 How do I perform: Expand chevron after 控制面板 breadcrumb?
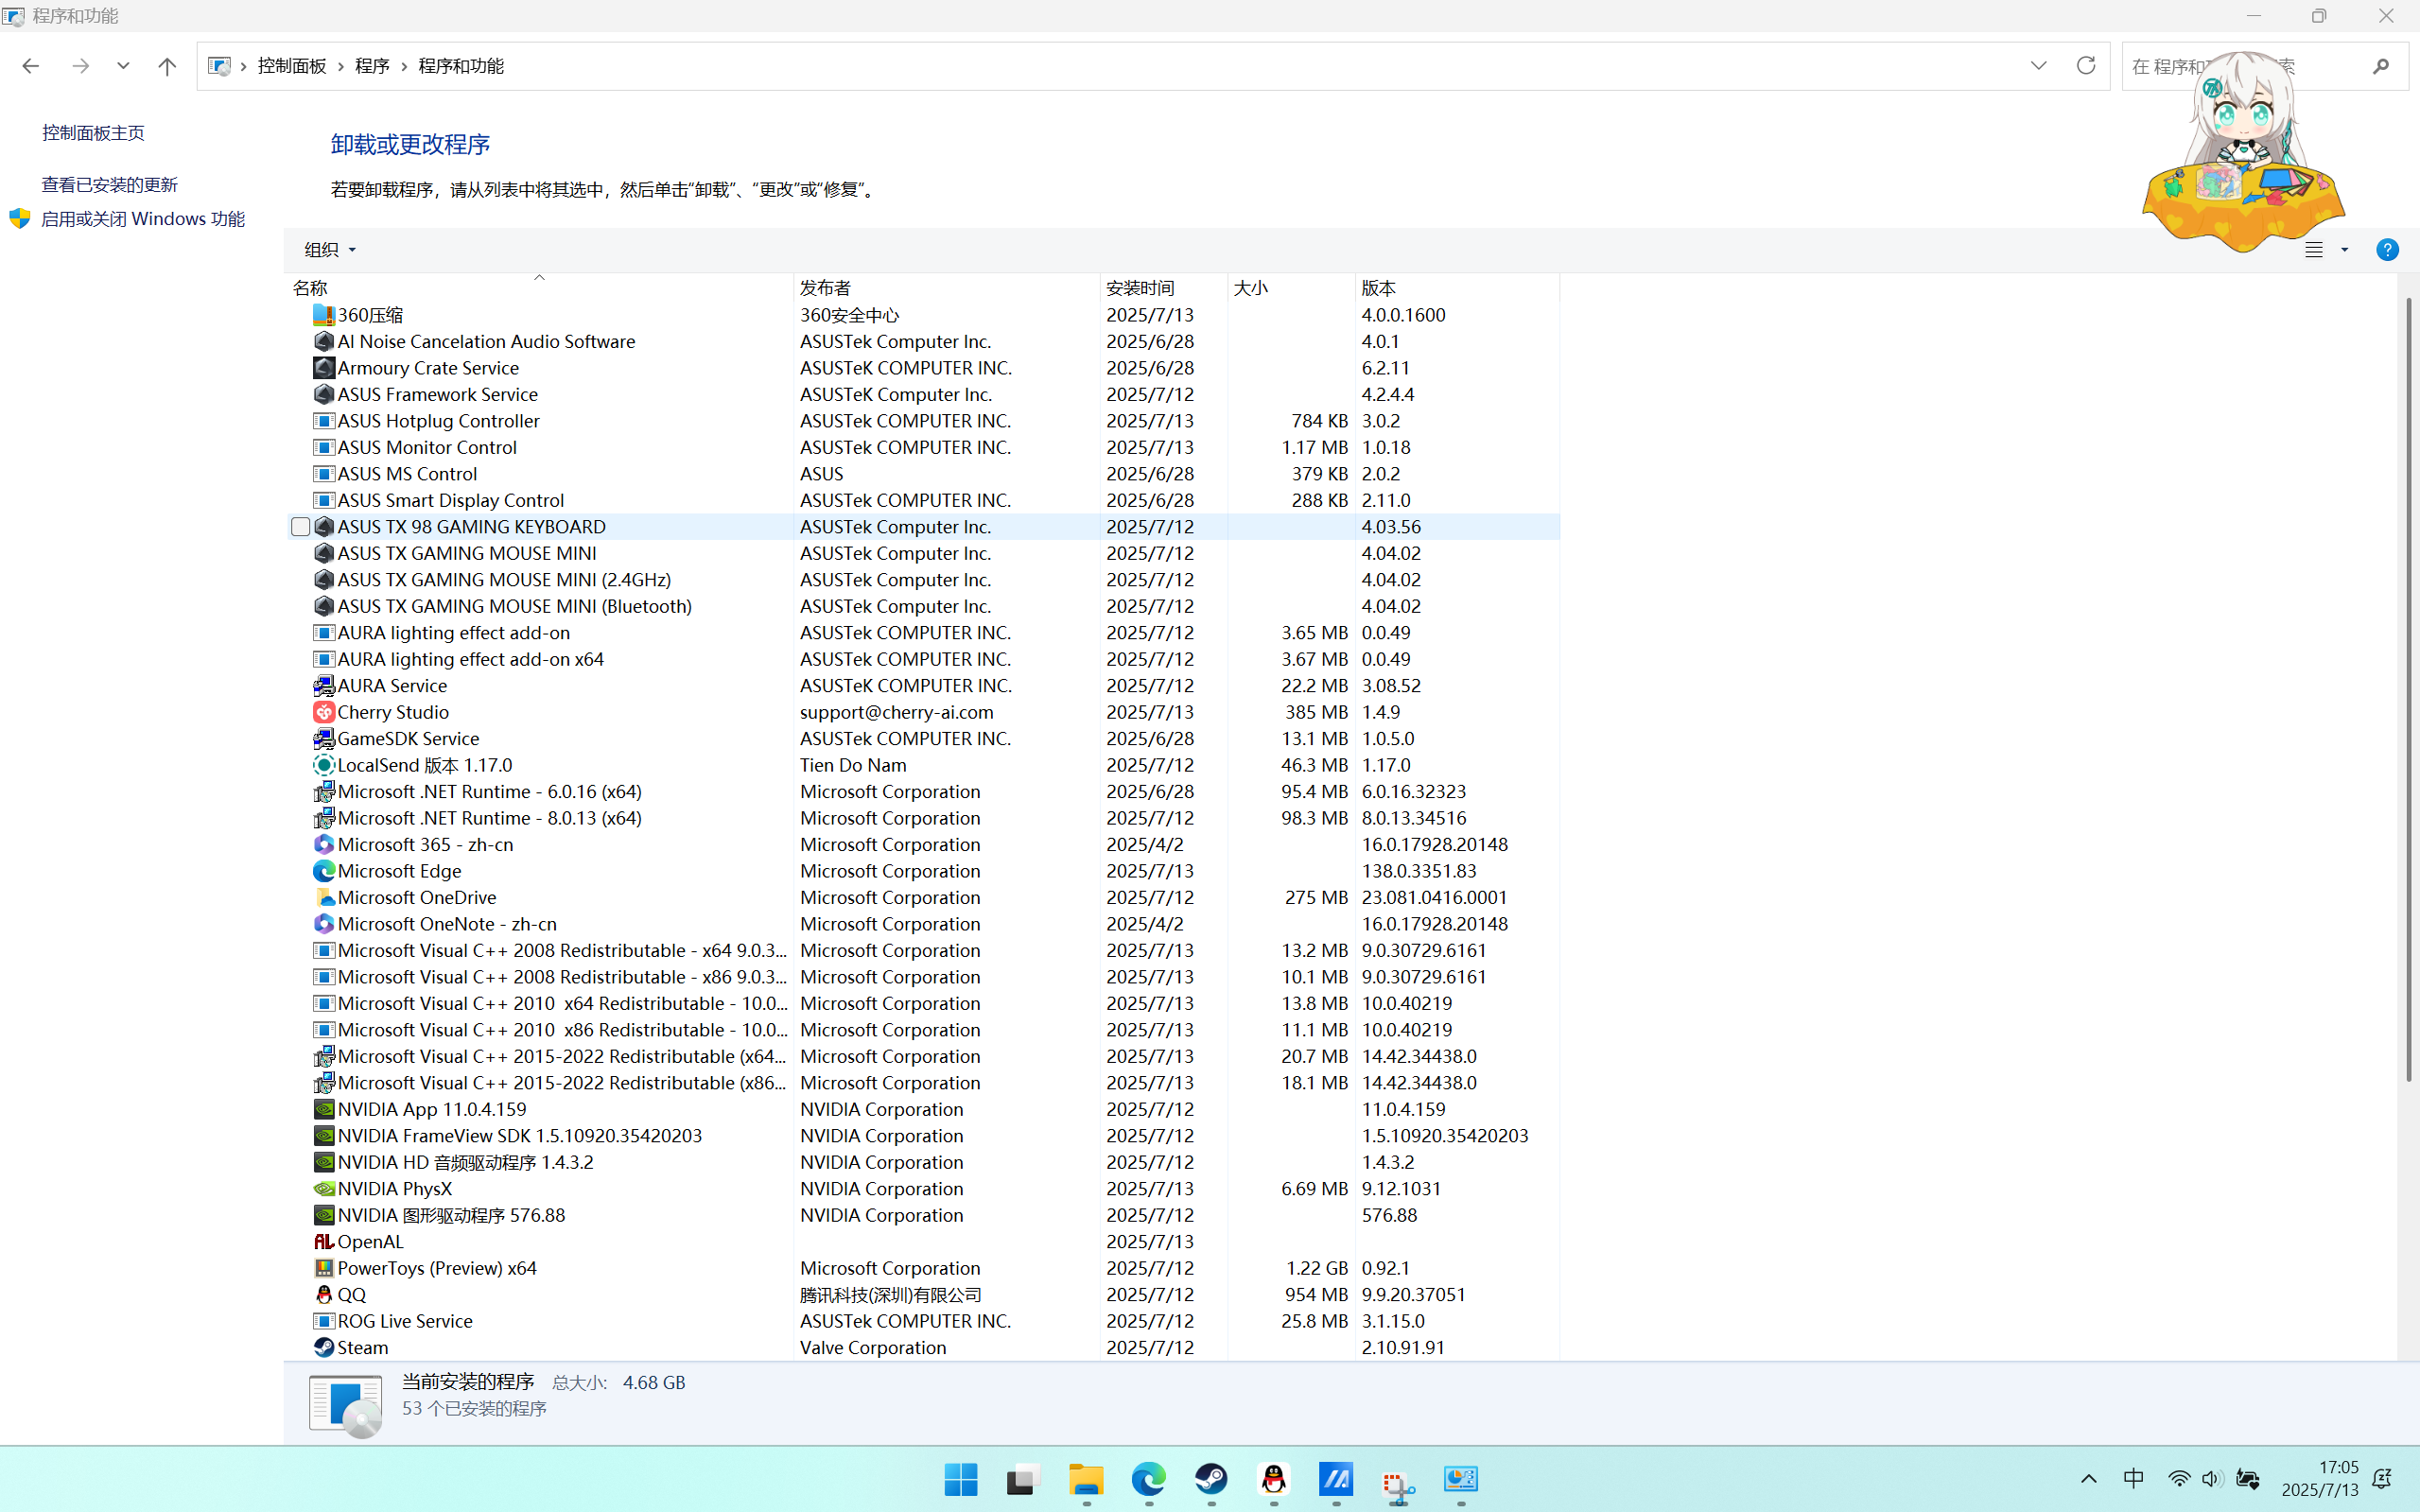tap(341, 66)
